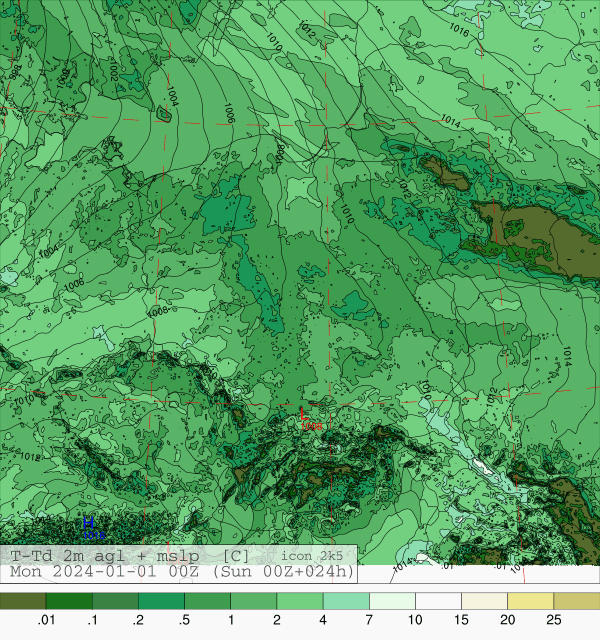Select the legend swatch between .5 and 1

(207, 601)
